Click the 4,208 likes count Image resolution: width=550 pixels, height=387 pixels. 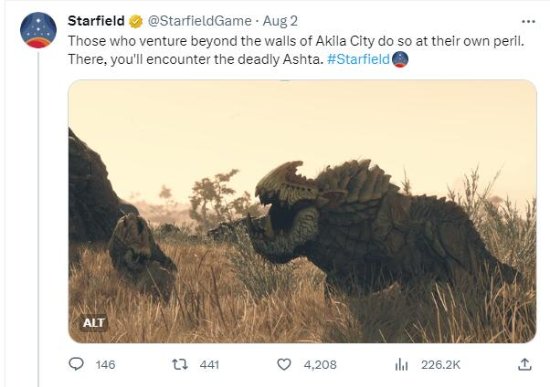click(x=320, y=365)
